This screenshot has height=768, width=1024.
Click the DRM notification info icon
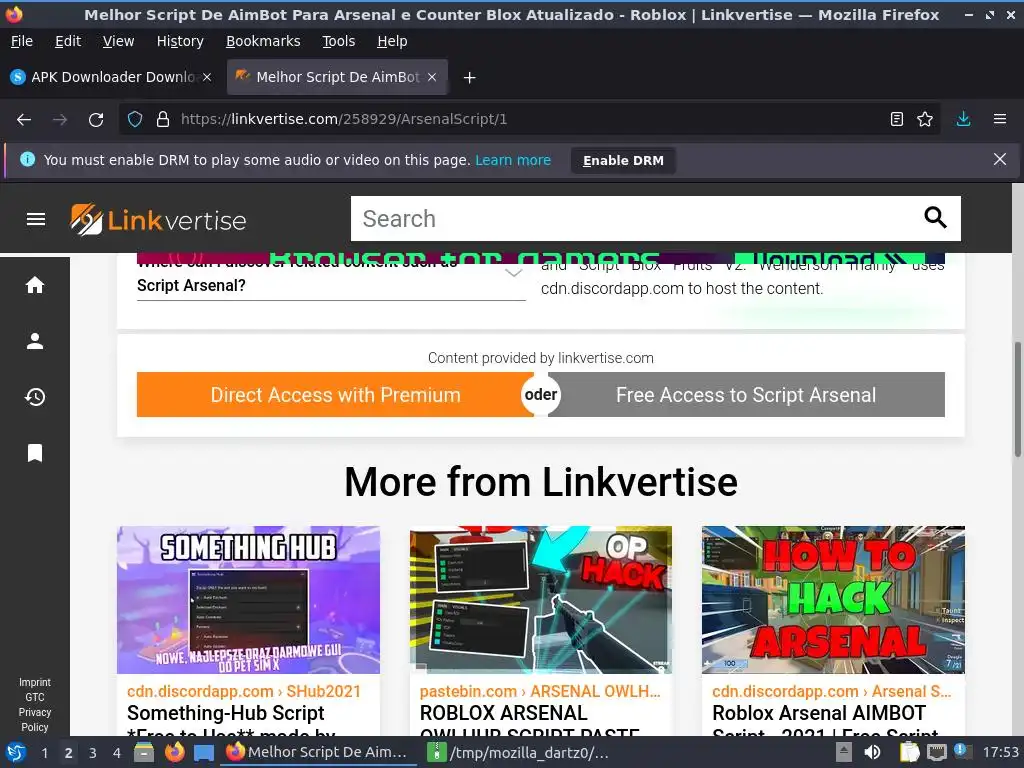(x=27, y=159)
